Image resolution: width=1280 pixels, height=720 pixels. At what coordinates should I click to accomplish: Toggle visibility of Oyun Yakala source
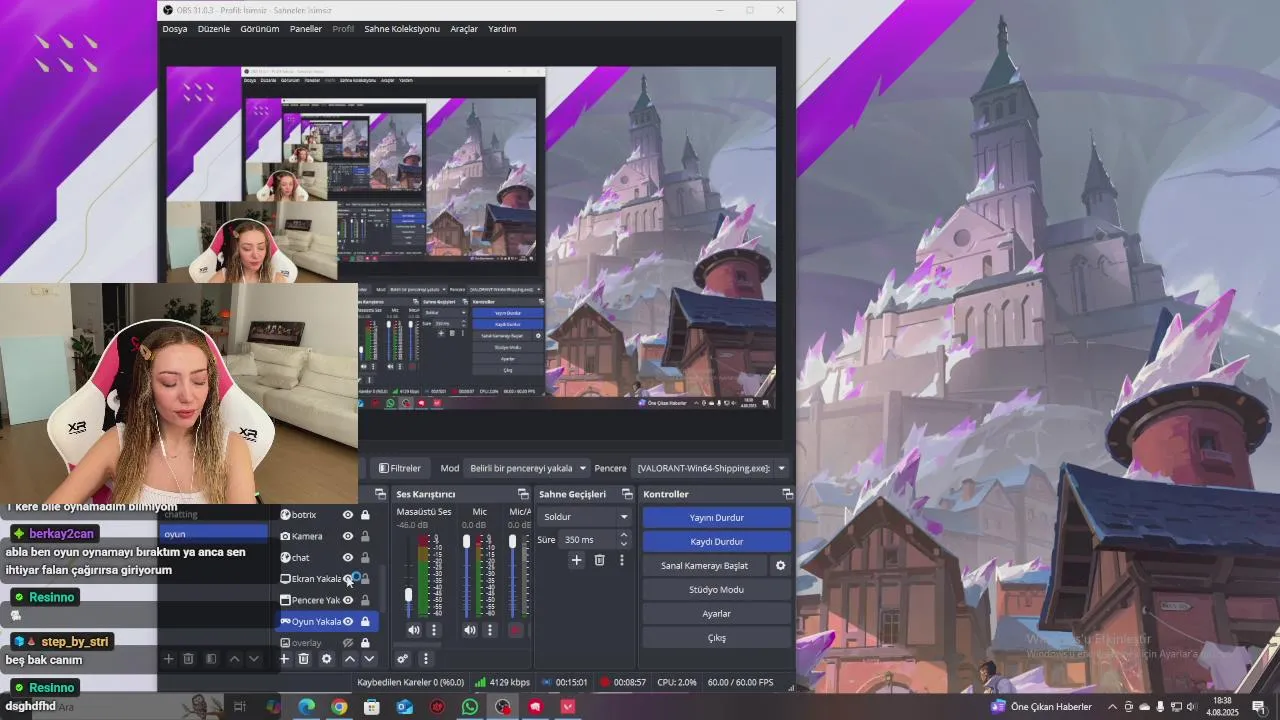point(348,621)
